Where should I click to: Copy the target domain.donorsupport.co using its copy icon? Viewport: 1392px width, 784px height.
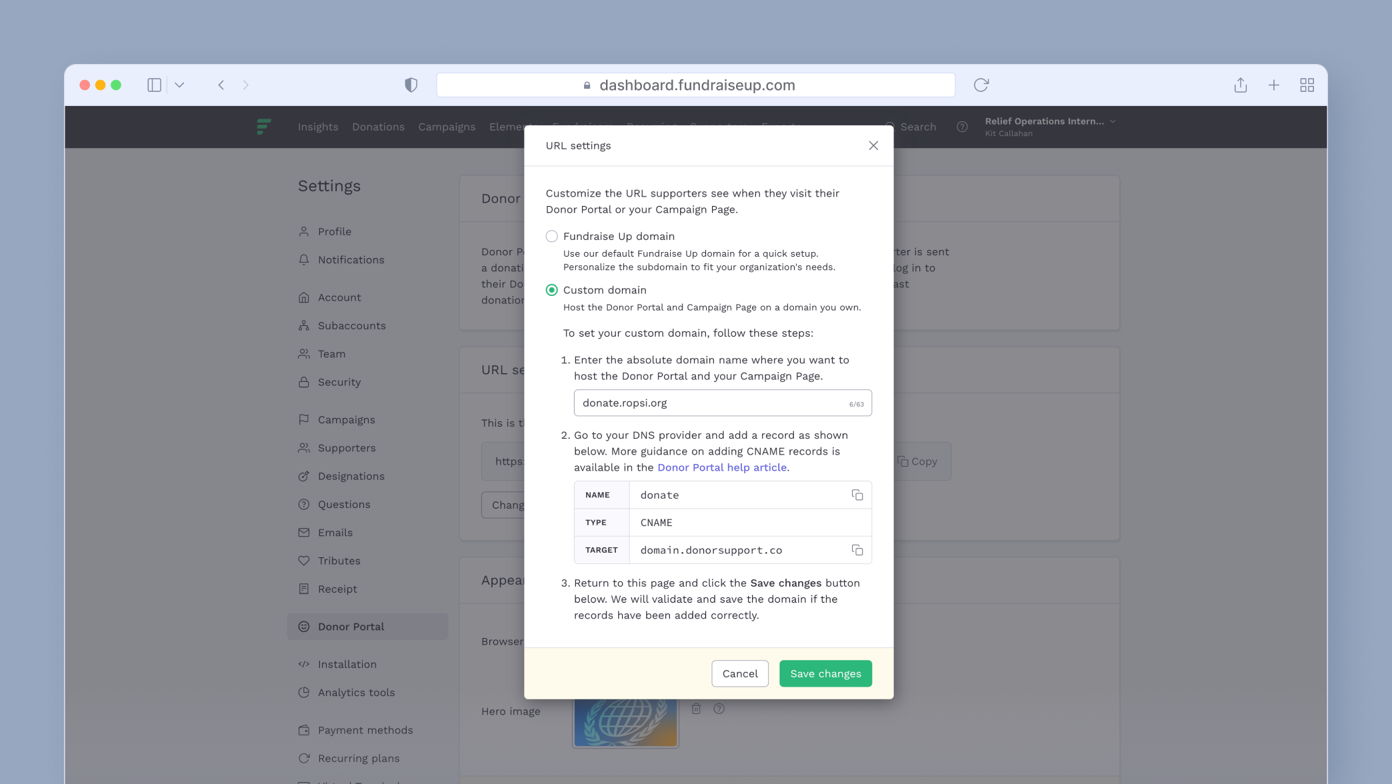(857, 549)
